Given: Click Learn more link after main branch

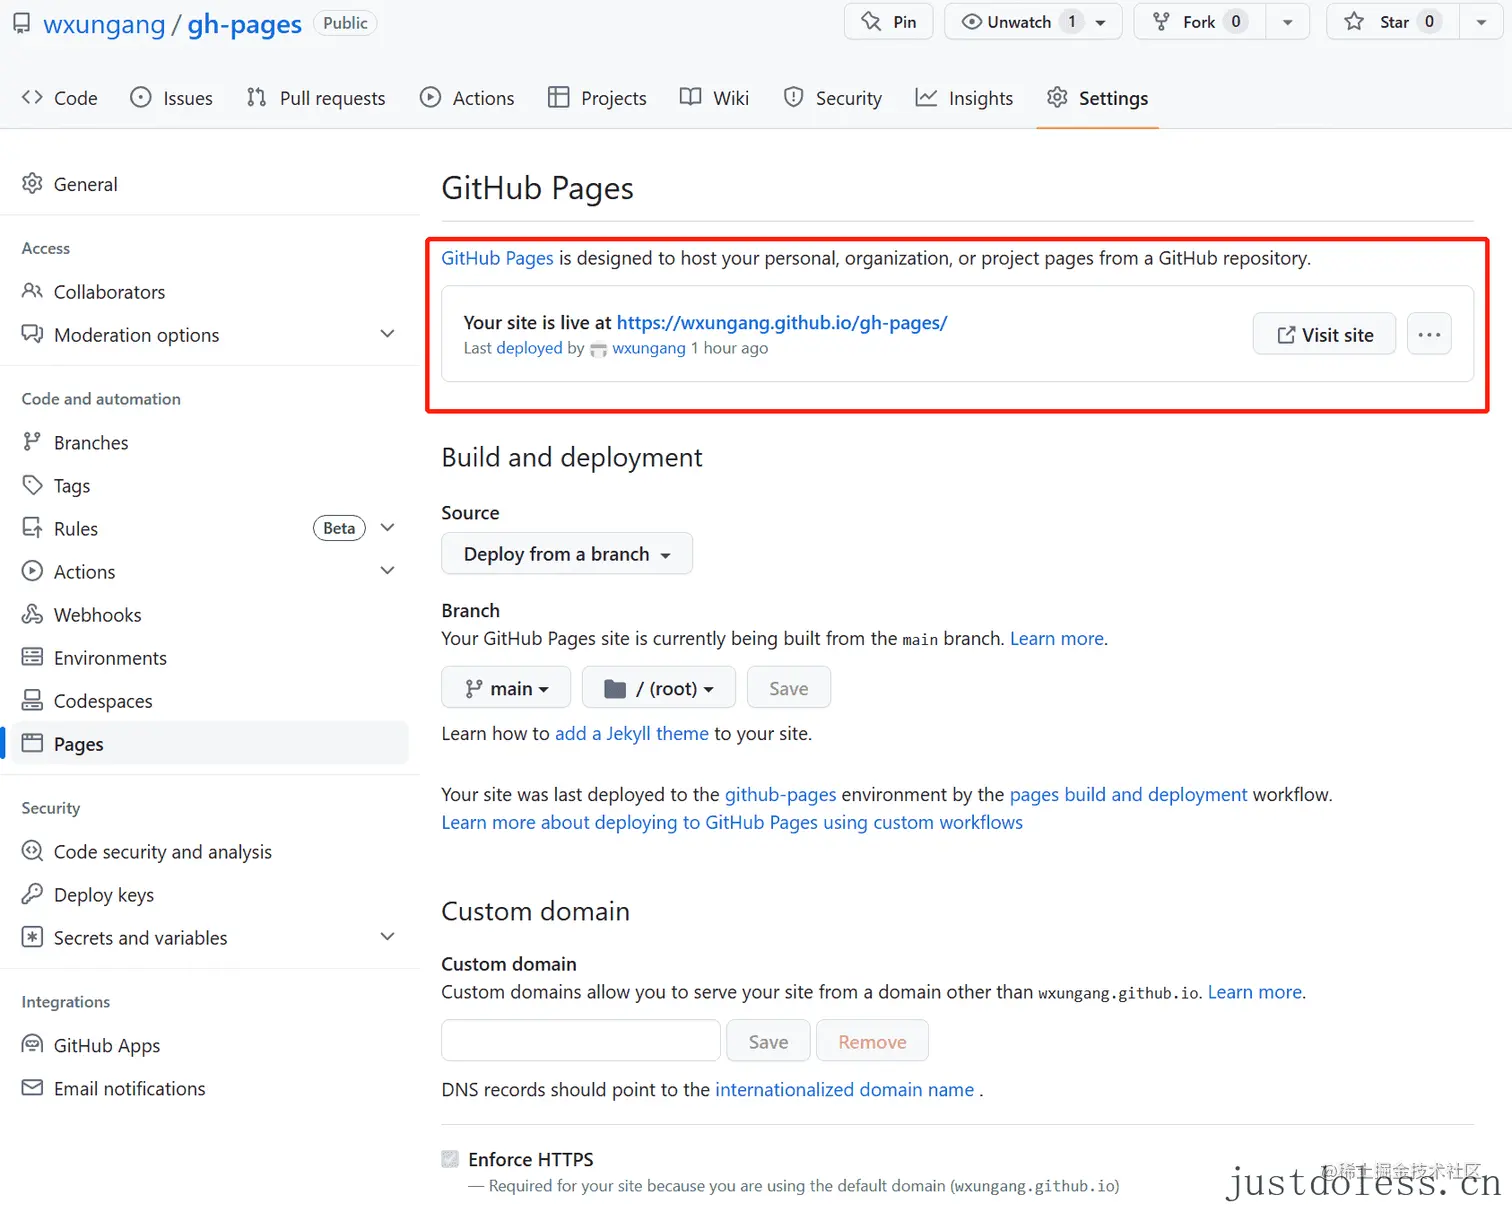Looking at the screenshot, I should [1057, 638].
